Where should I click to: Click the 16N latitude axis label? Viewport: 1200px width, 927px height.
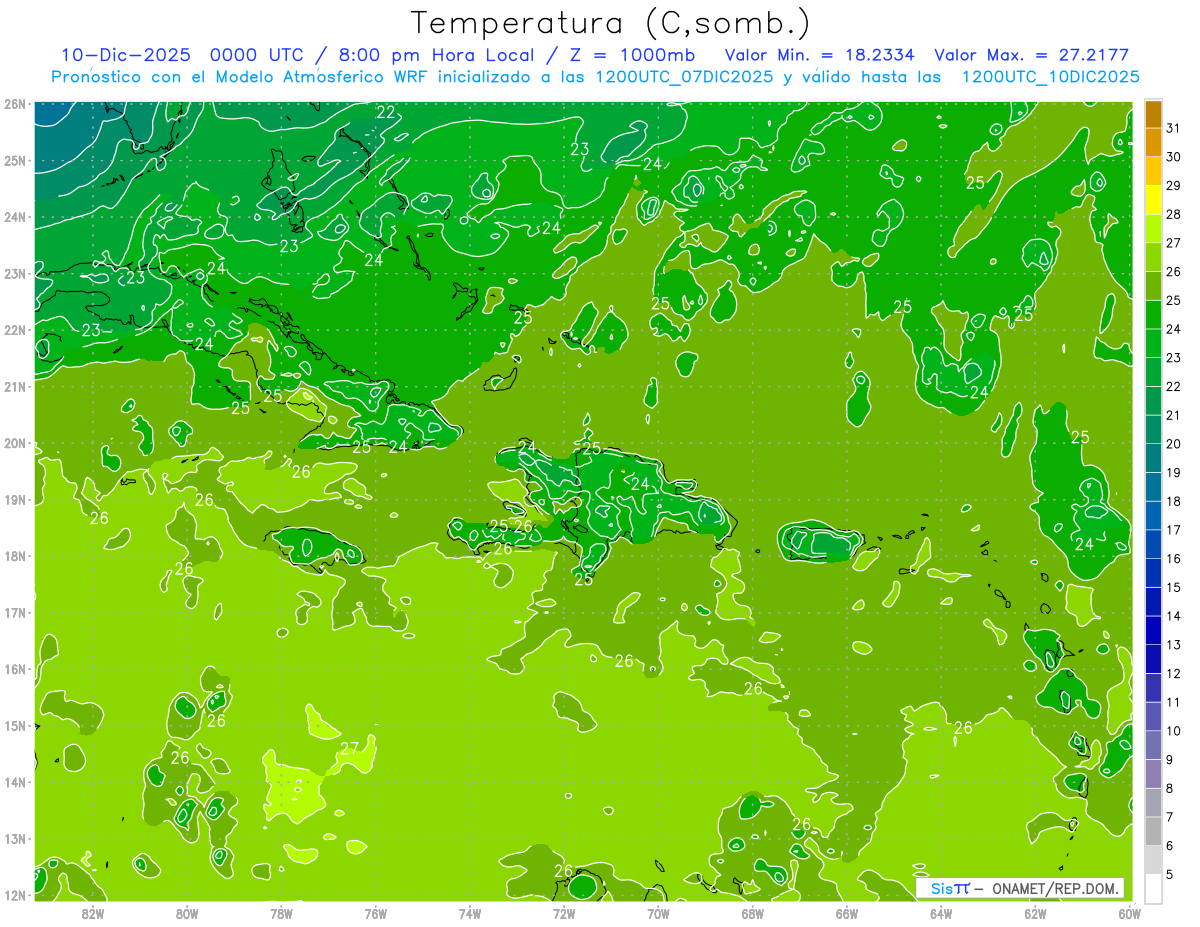pyautogui.click(x=15, y=669)
